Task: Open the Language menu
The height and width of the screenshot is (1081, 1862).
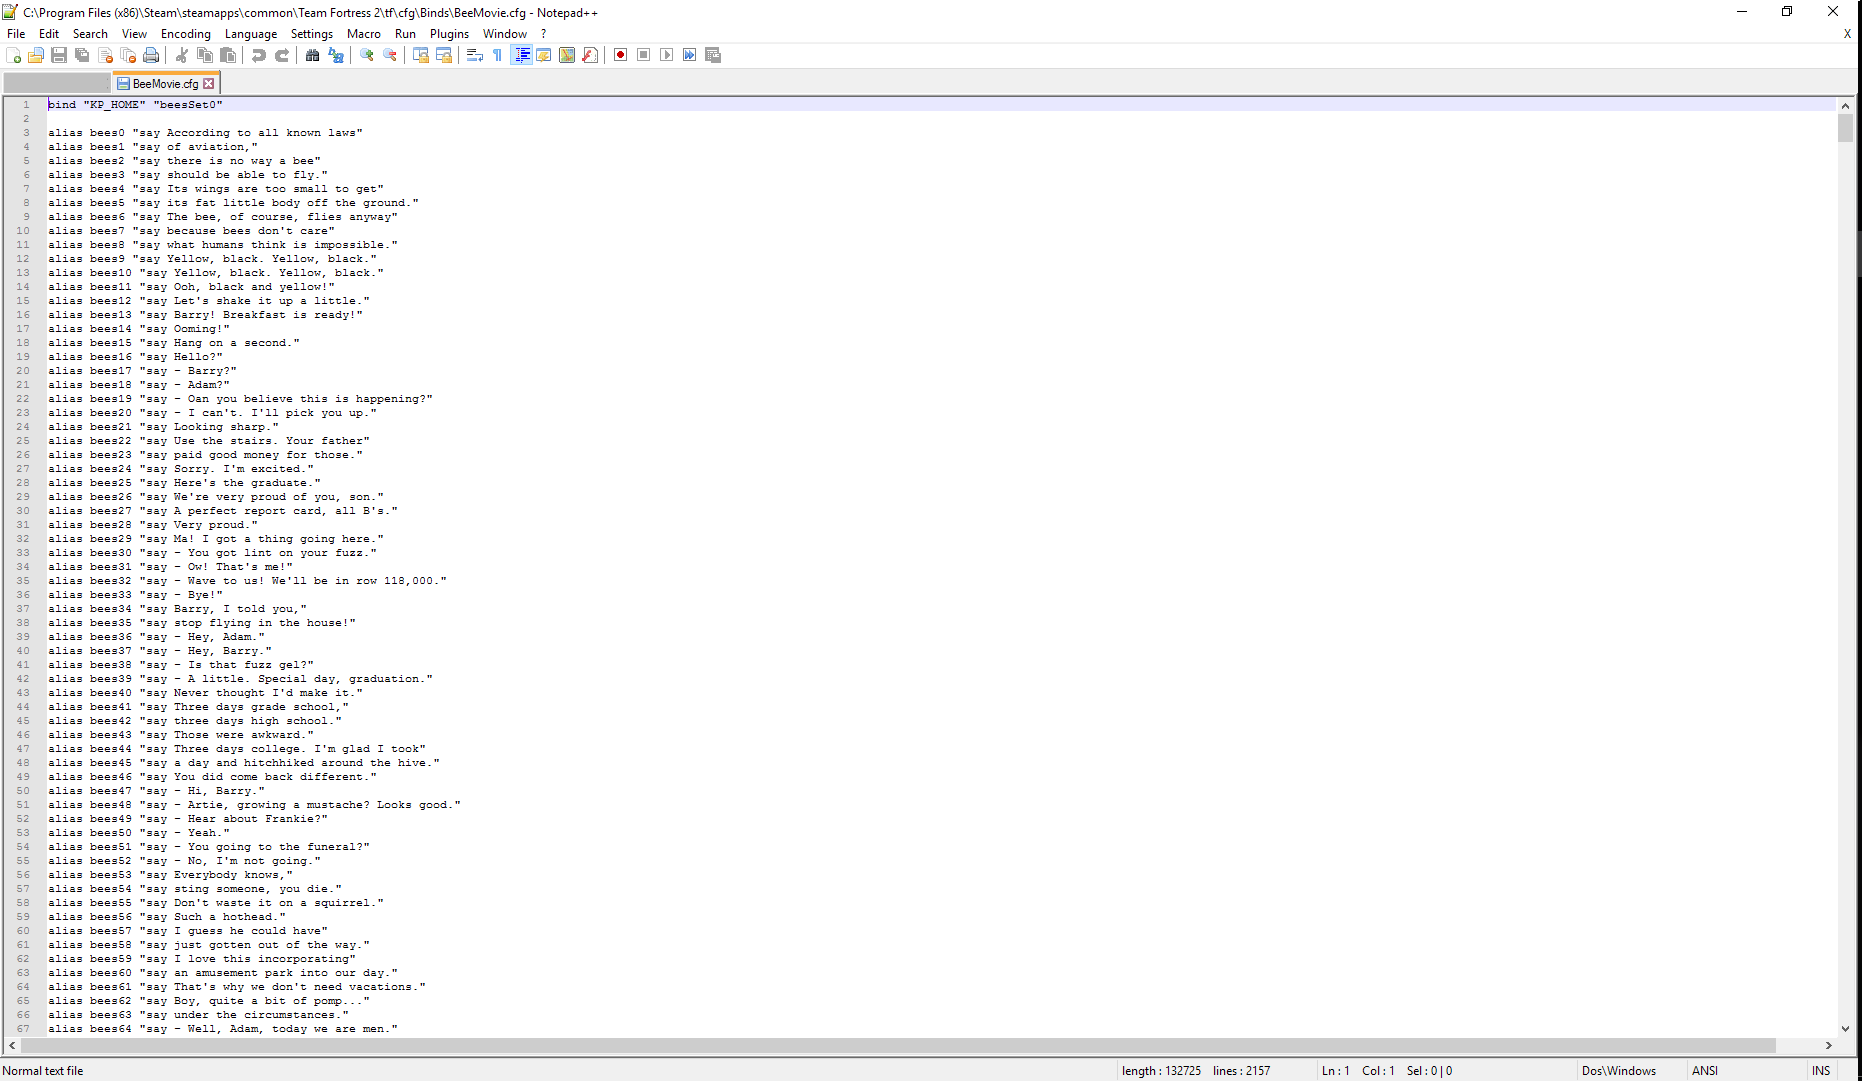Action: (x=250, y=34)
